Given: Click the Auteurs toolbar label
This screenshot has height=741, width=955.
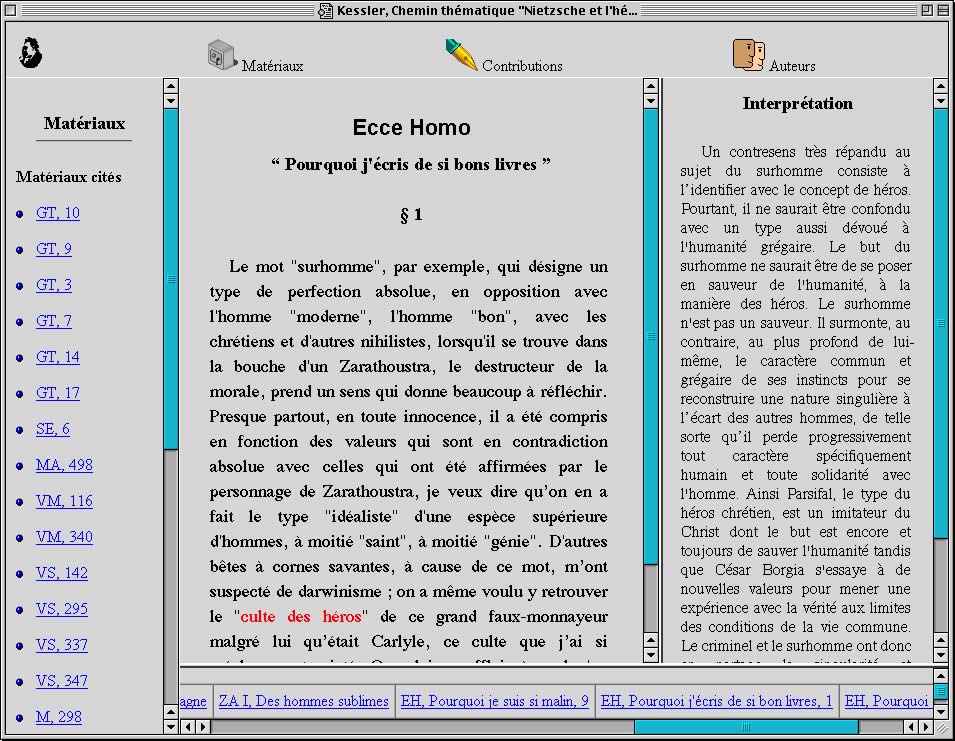Looking at the screenshot, I should 792,66.
